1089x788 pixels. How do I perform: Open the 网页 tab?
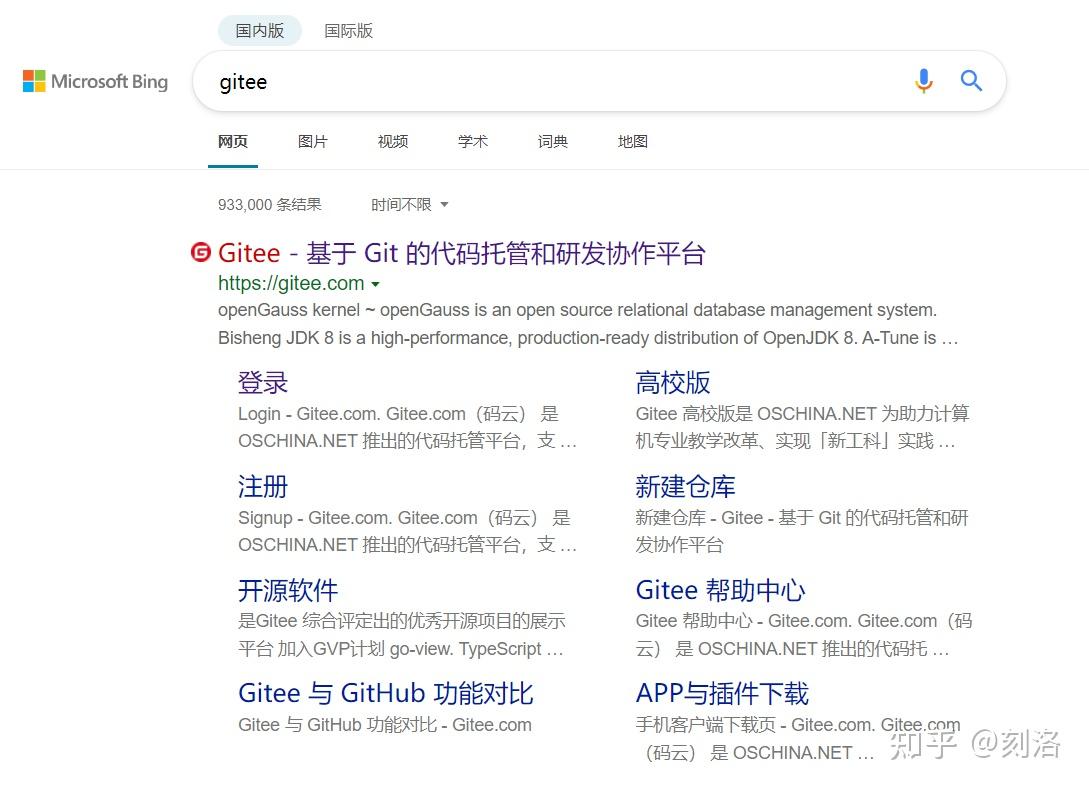(x=233, y=142)
